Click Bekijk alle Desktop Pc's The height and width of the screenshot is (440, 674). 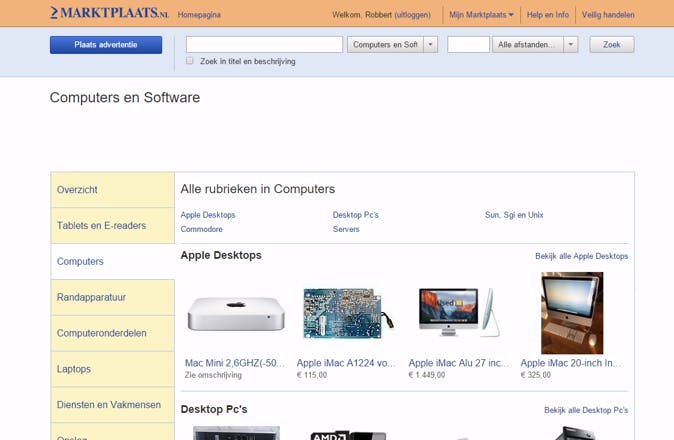pos(586,410)
